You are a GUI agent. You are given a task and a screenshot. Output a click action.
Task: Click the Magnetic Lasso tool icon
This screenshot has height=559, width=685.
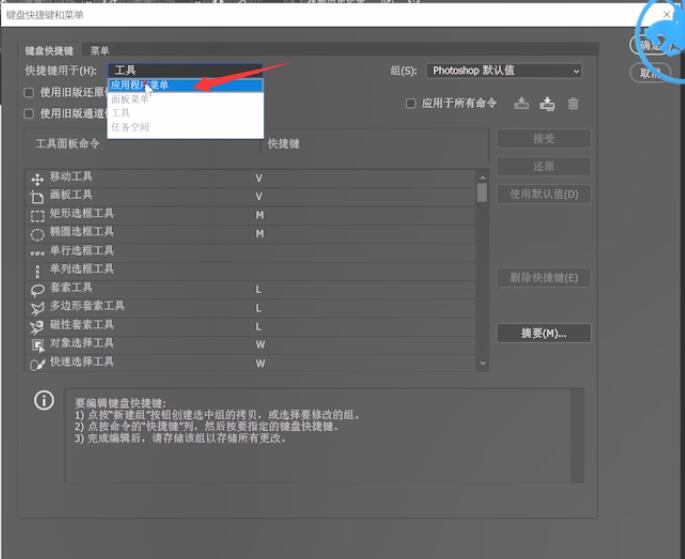tap(38, 327)
